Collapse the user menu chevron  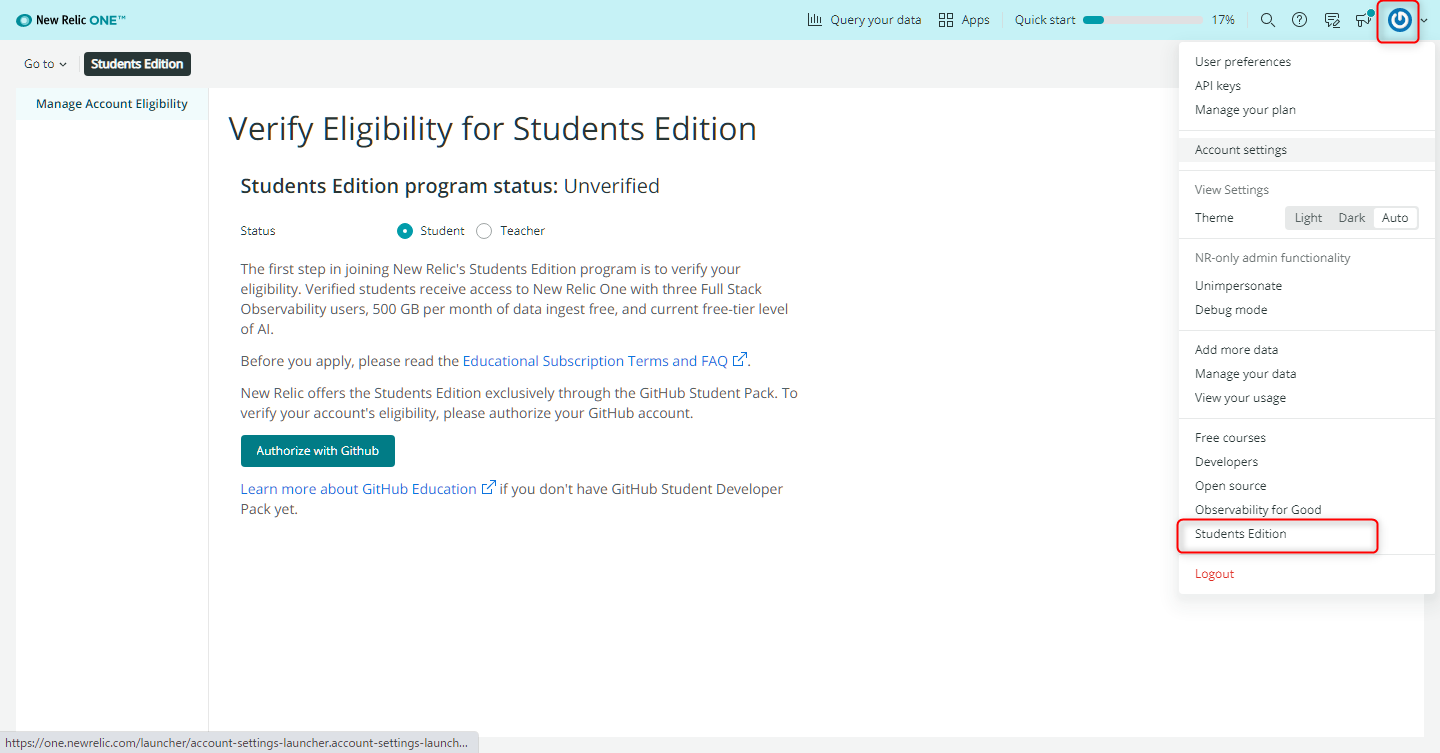(1424, 21)
